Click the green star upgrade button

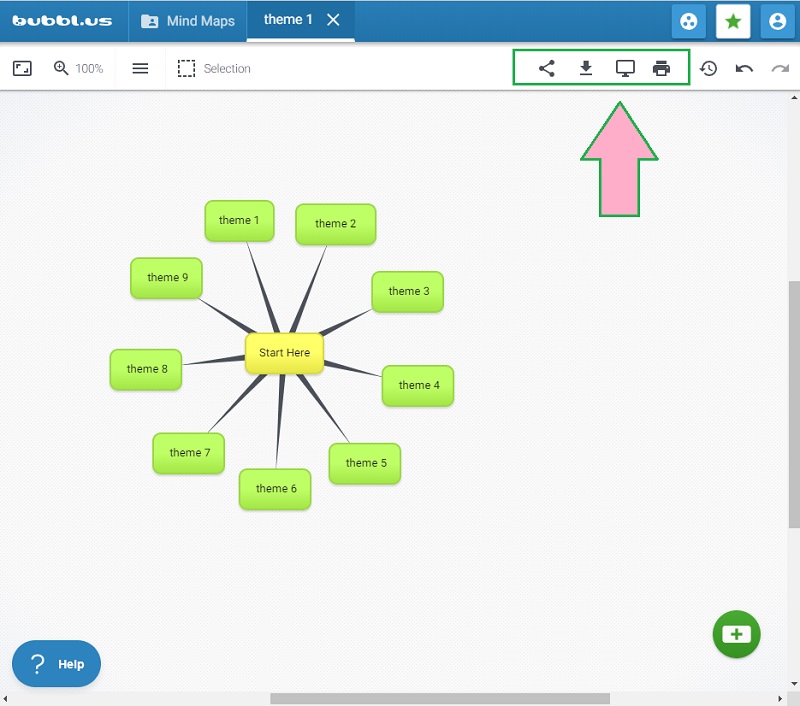point(733,21)
